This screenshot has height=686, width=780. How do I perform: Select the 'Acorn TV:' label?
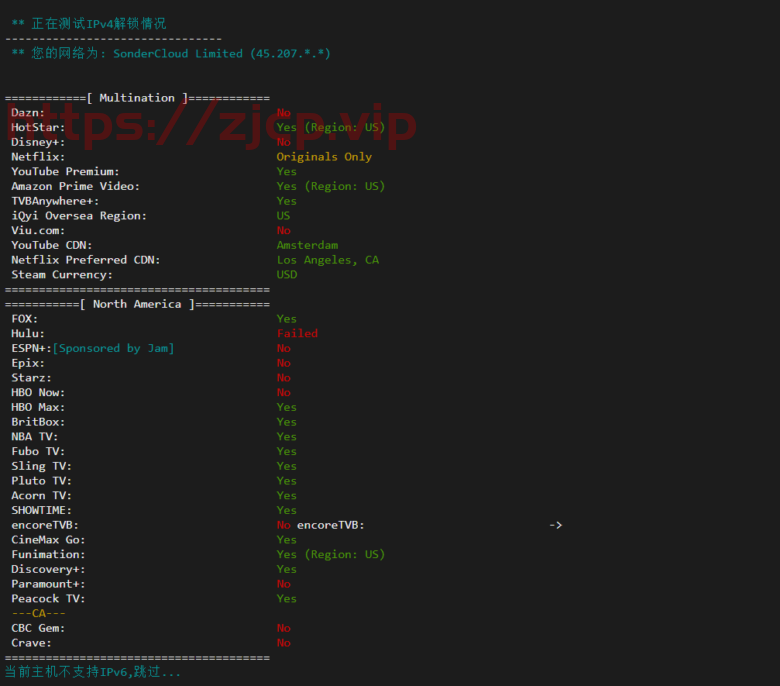pos(42,495)
